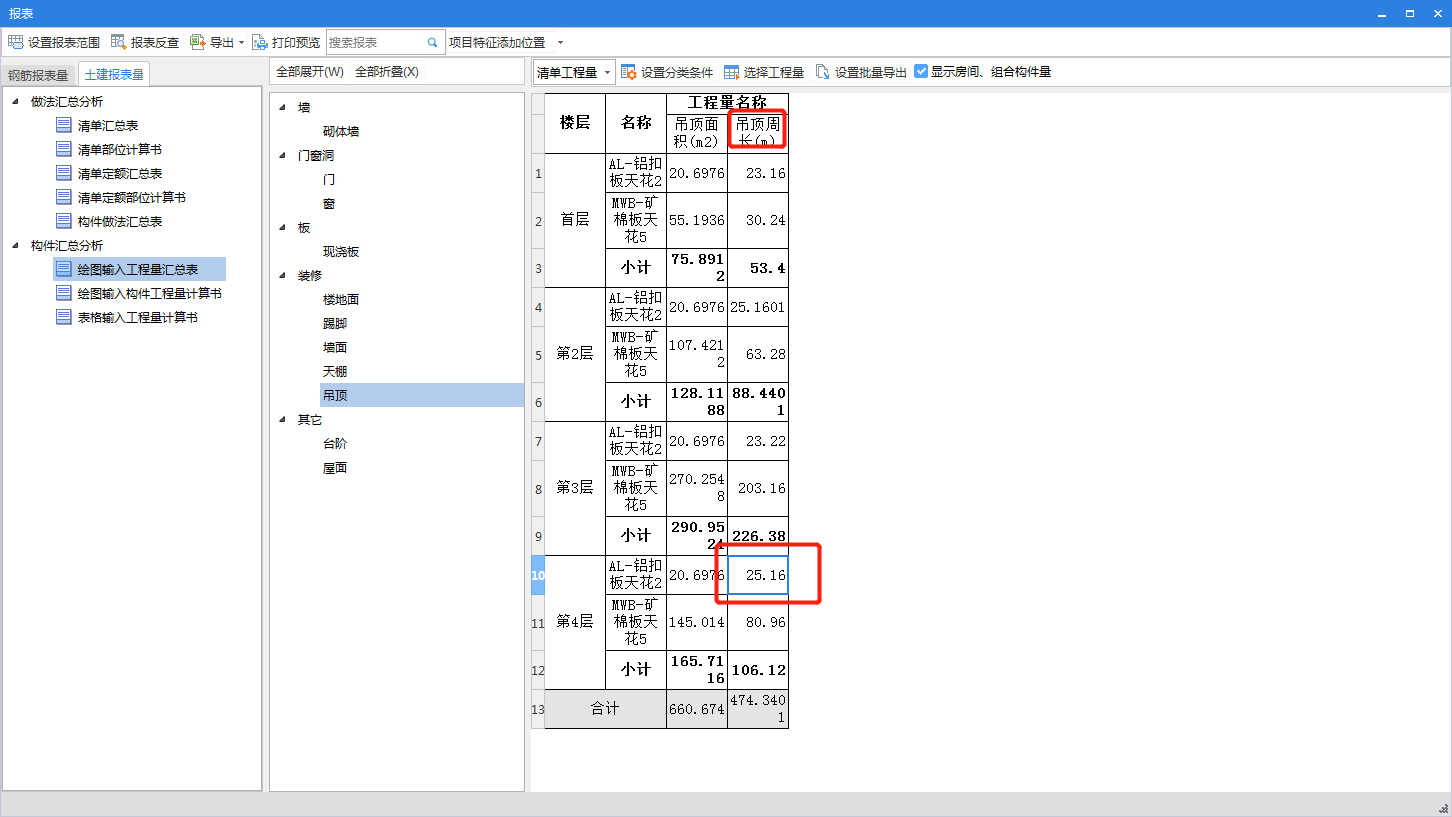Select the cell with value 203.16
1452x817 pixels.
click(758, 488)
